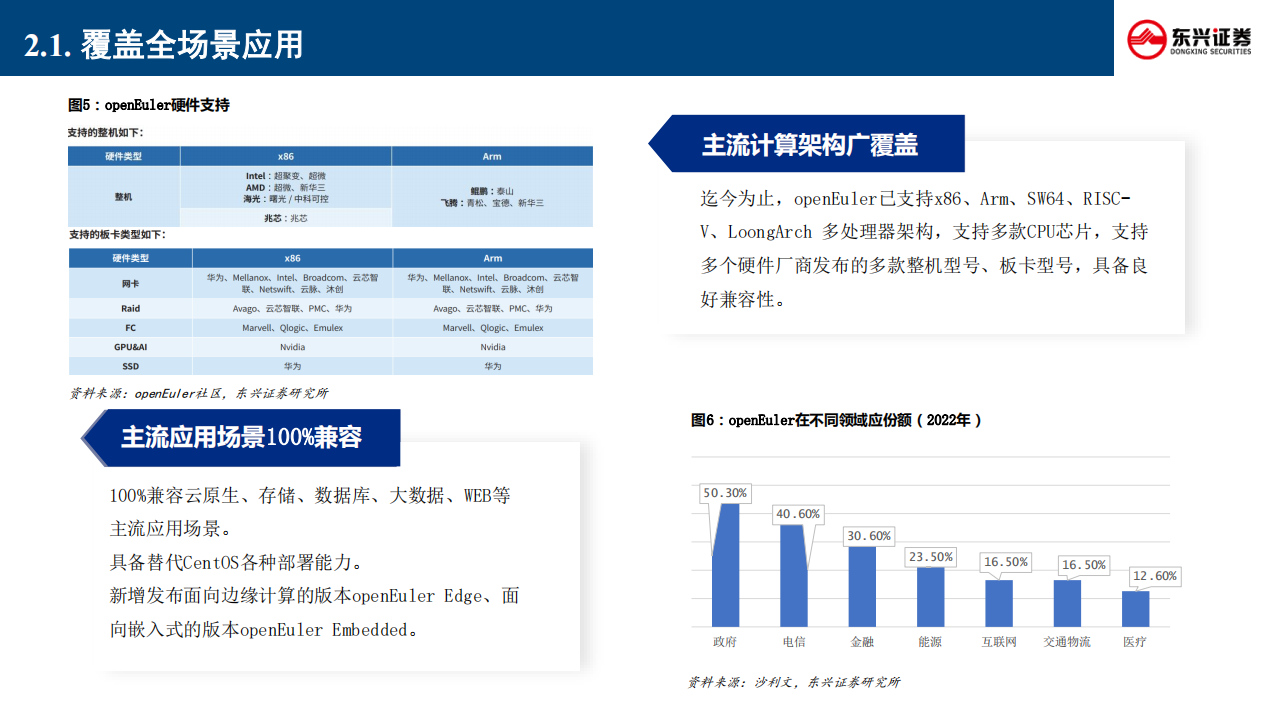
Task: Click the 金融 axis label
Action: [x=862, y=642]
